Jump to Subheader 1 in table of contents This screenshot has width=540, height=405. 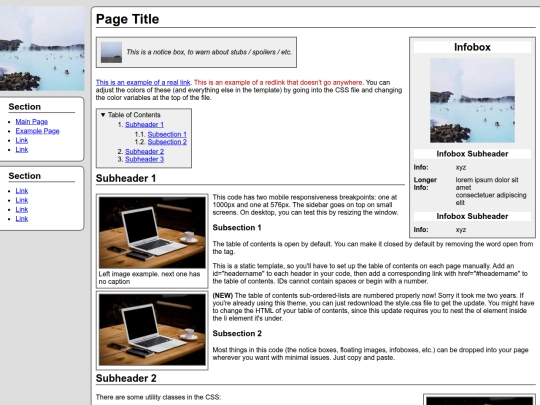point(144,124)
